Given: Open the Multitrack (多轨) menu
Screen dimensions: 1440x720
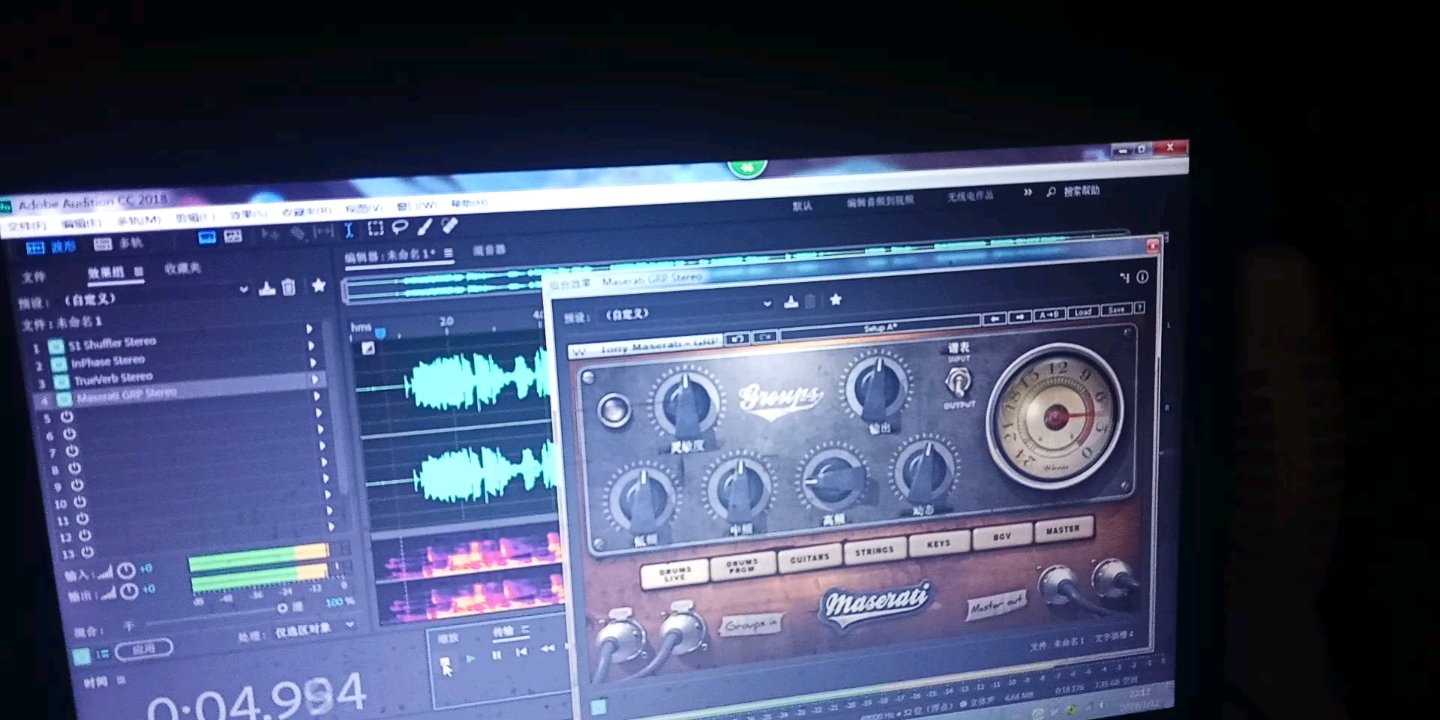Looking at the screenshot, I should (x=138, y=220).
